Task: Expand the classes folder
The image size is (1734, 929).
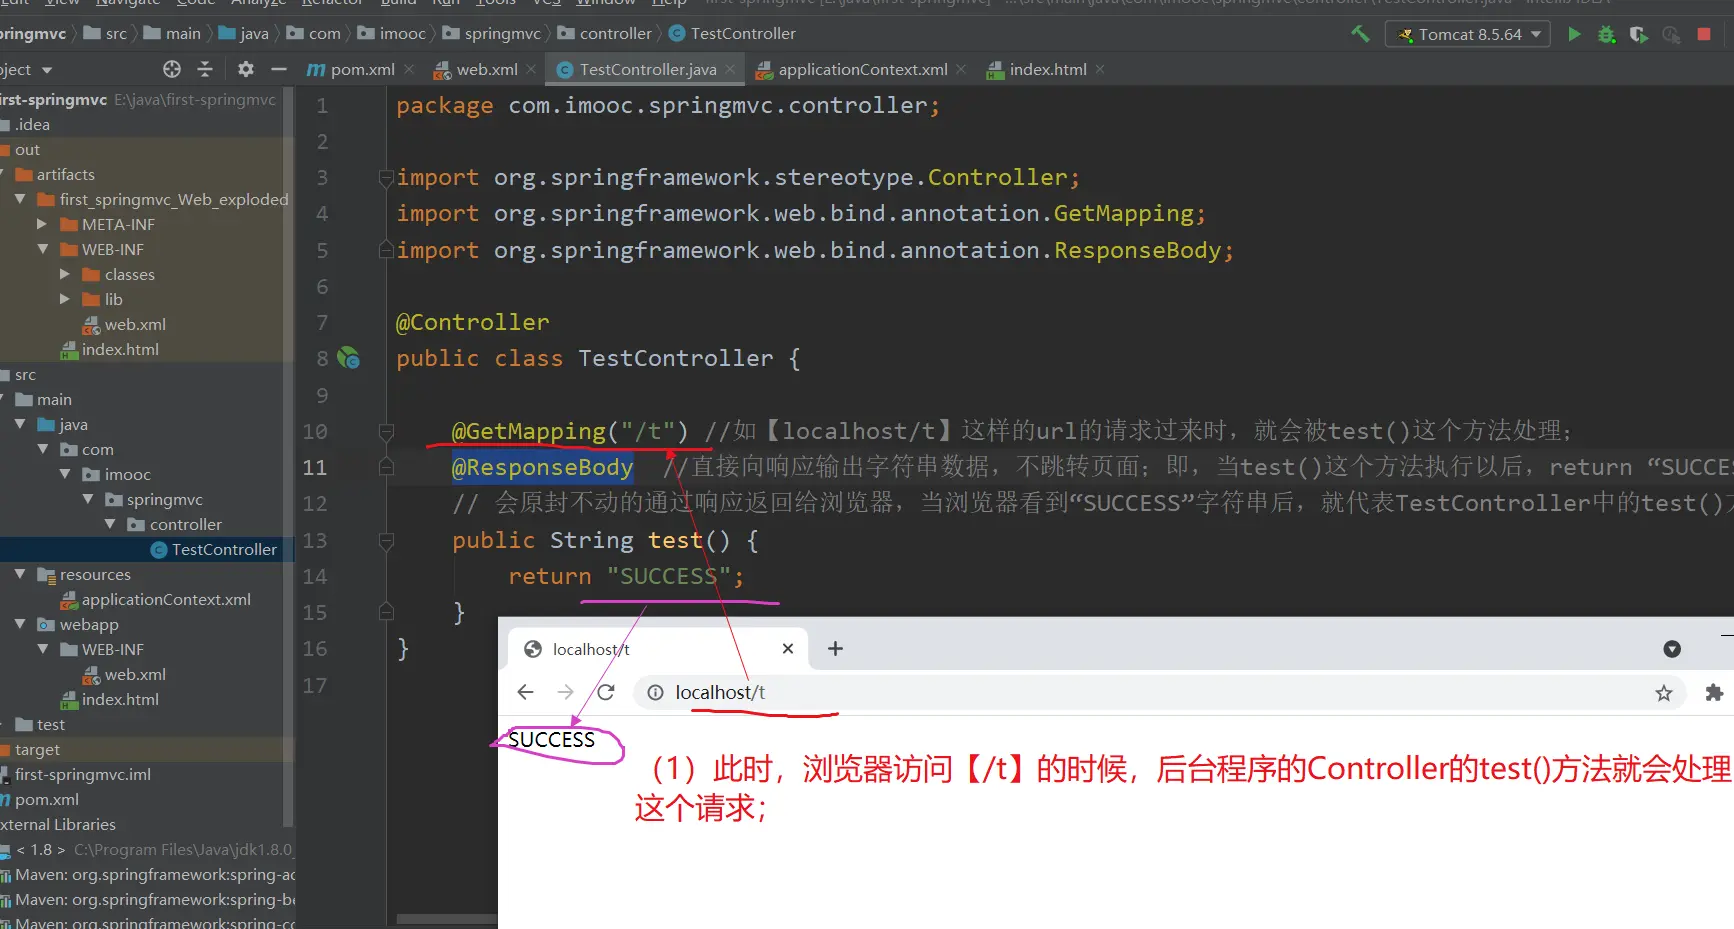Action: coord(65,274)
